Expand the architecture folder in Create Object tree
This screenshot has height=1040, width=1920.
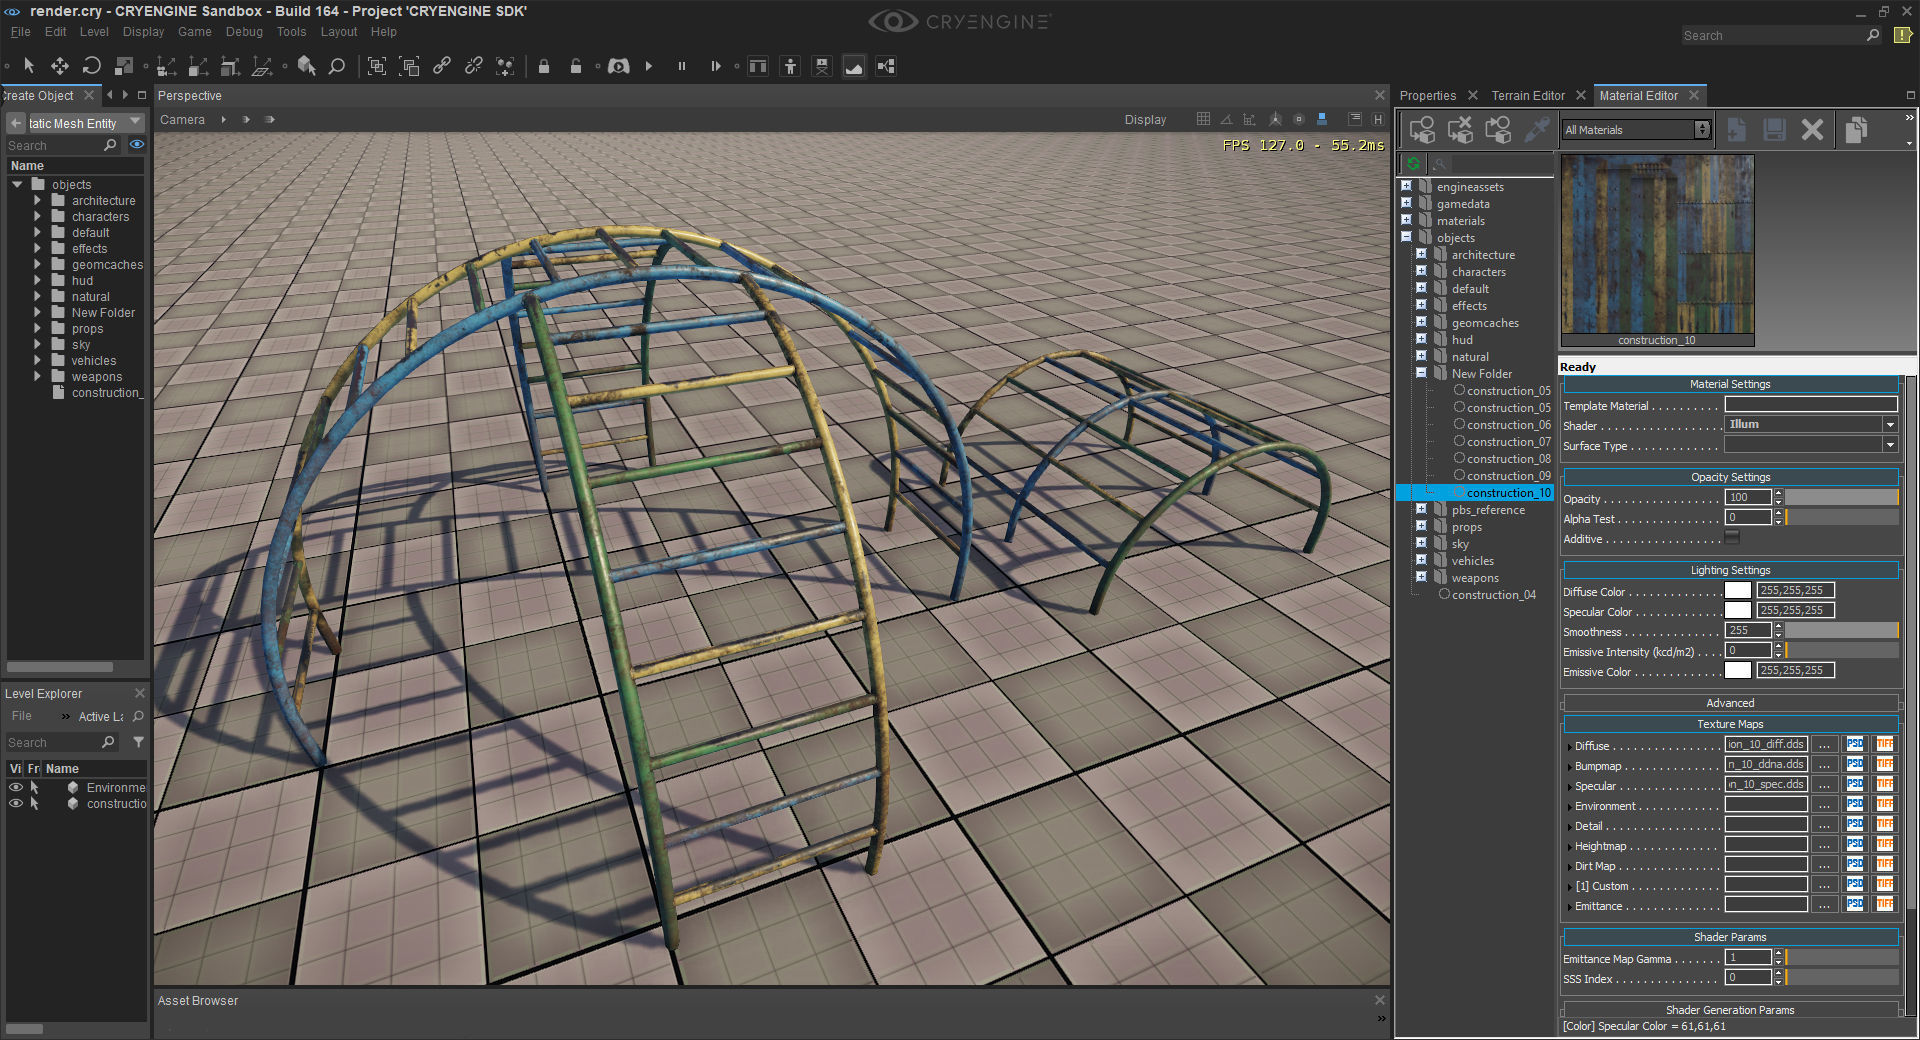pyautogui.click(x=37, y=200)
